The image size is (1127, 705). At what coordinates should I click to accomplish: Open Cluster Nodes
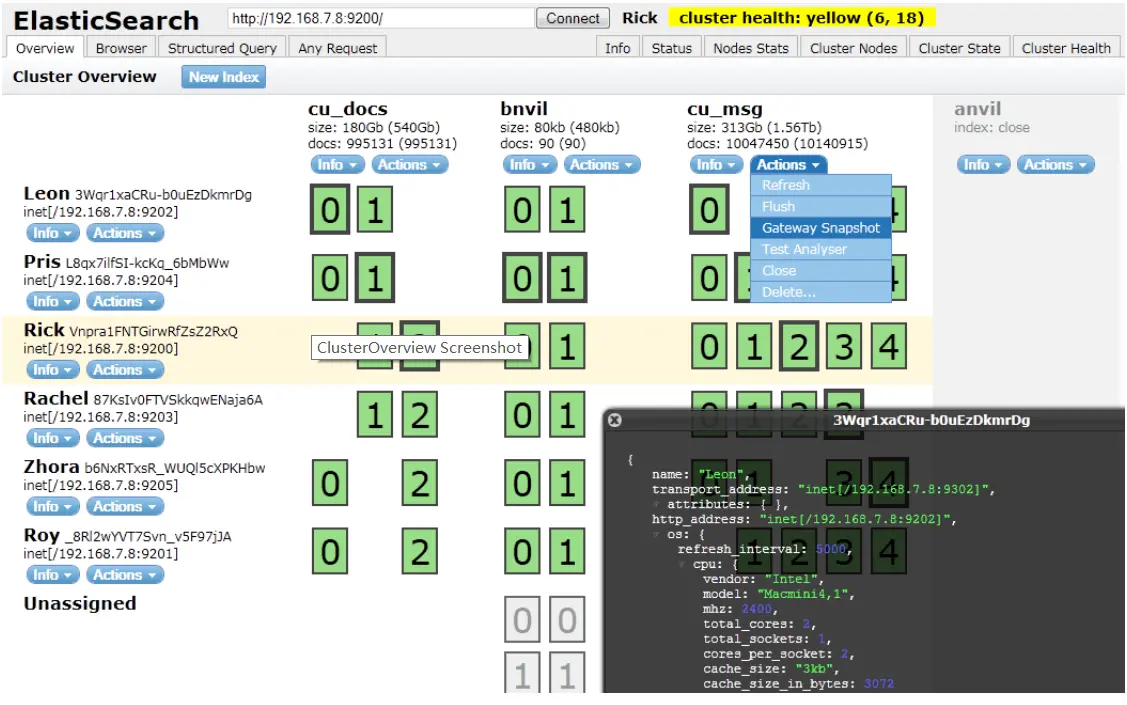[853, 48]
